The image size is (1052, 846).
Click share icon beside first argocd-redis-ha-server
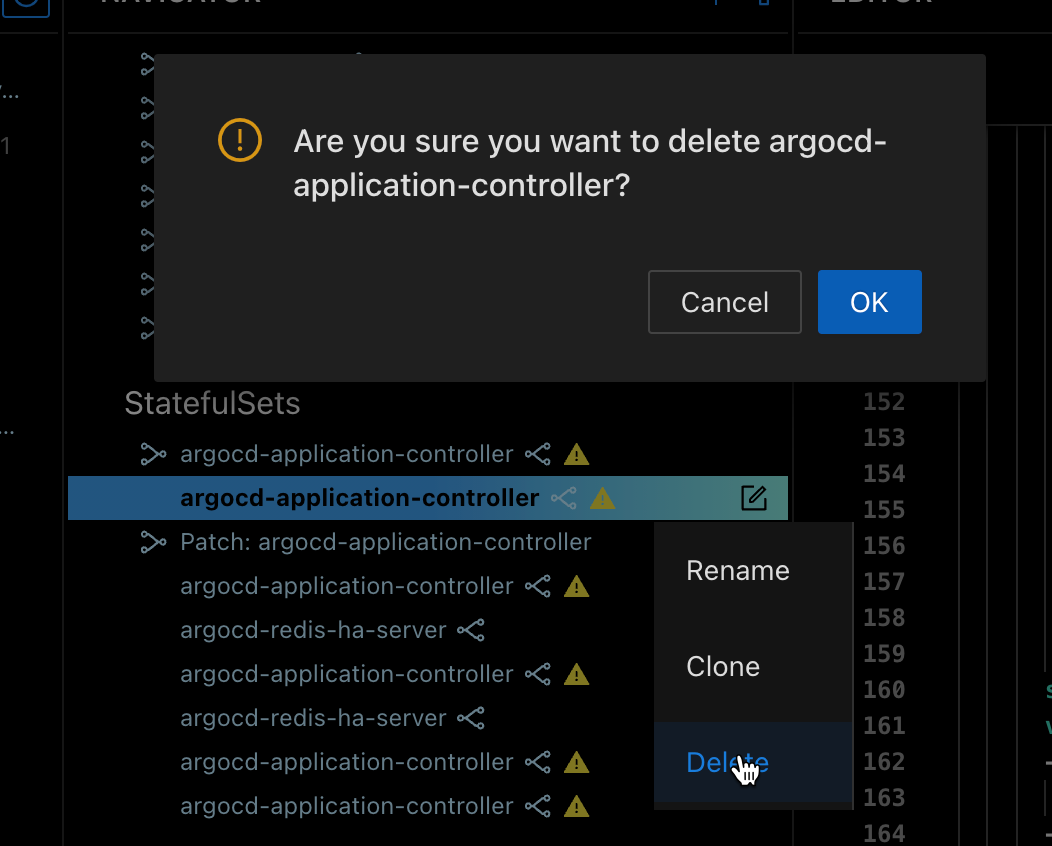[470, 630]
